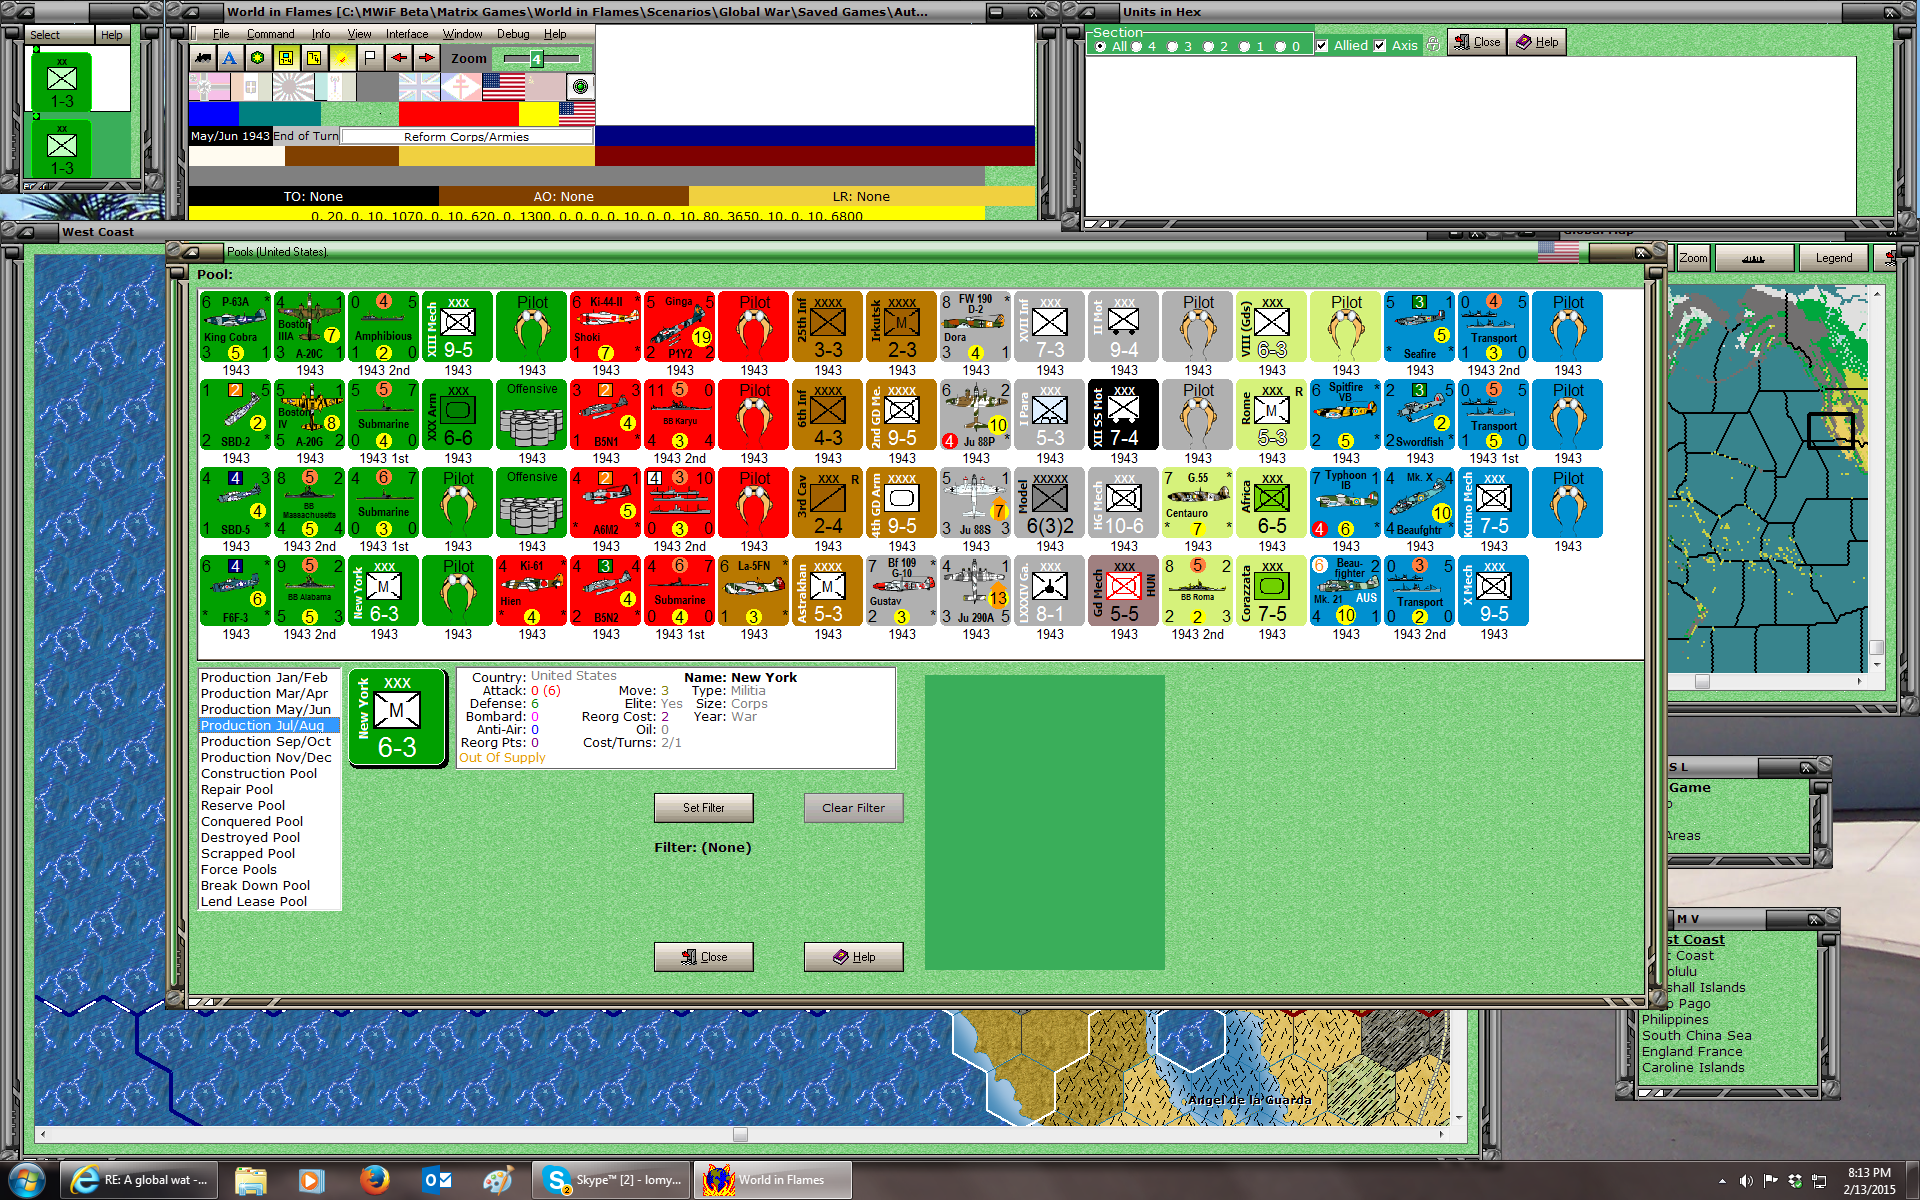Select the first Offensive chit oil barrels counter
This screenshot has width=1920, height=1200.
532,415
